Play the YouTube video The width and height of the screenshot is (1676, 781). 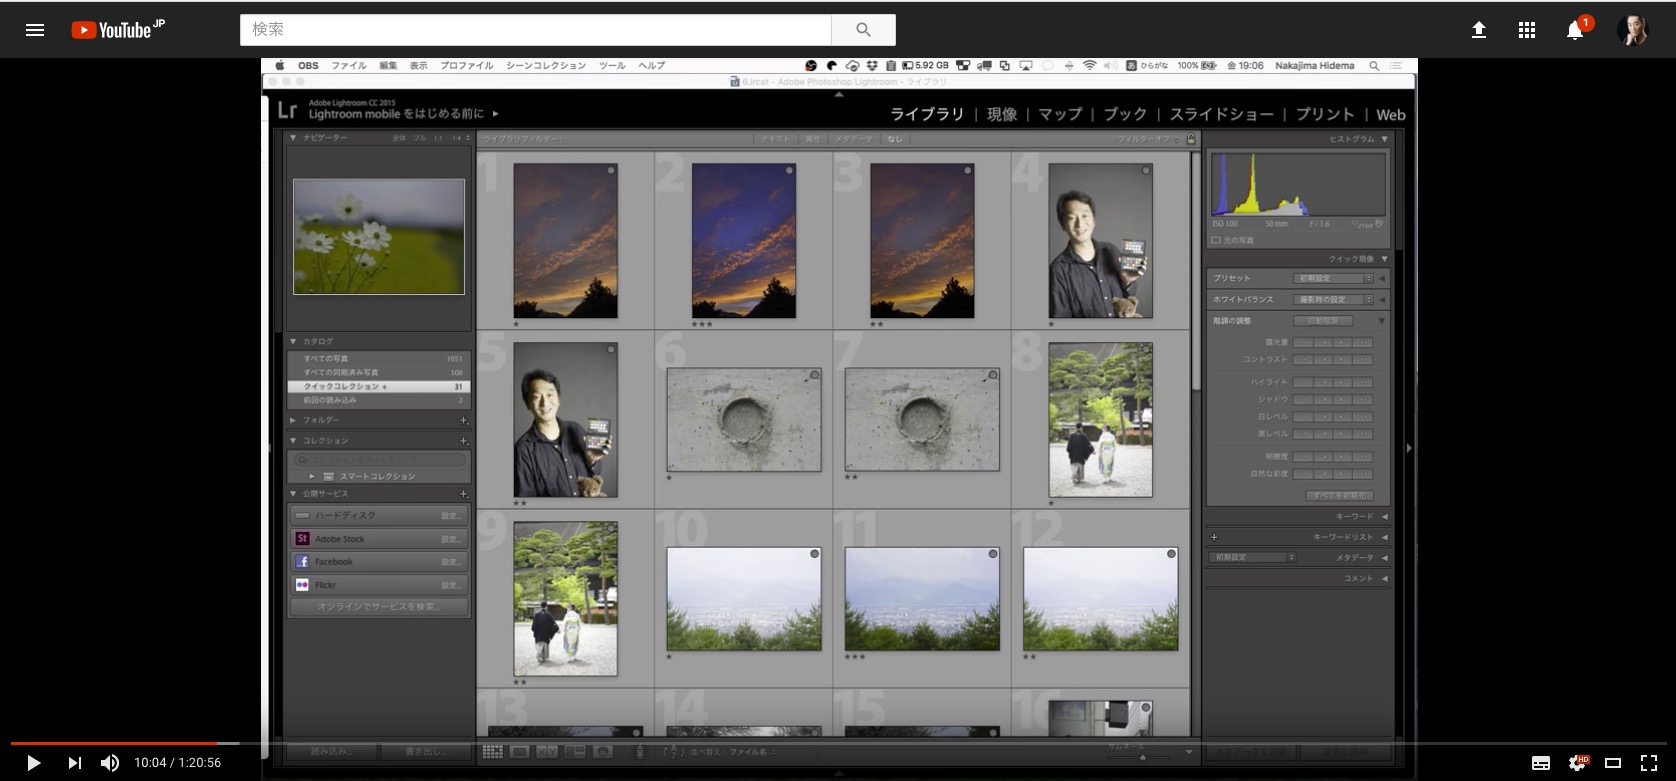point(33,763)
